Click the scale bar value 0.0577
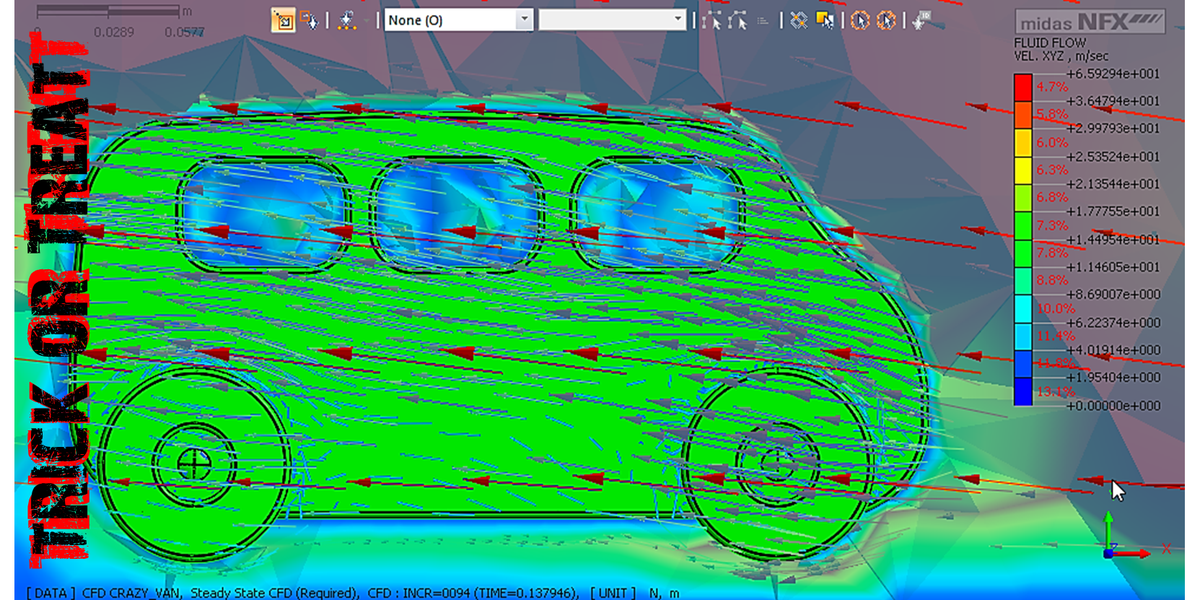1200x600 pixels. (185, 32)
